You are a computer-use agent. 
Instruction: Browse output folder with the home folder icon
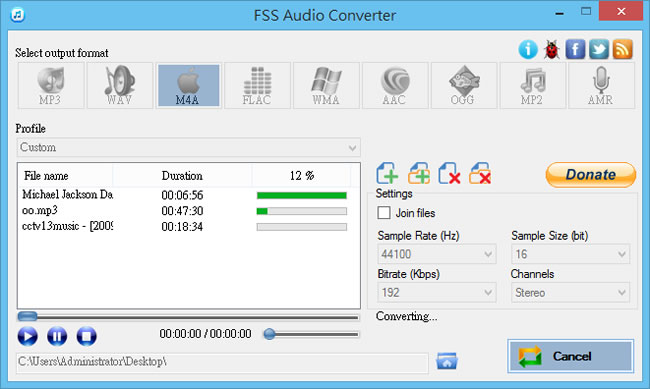[447, 361]
